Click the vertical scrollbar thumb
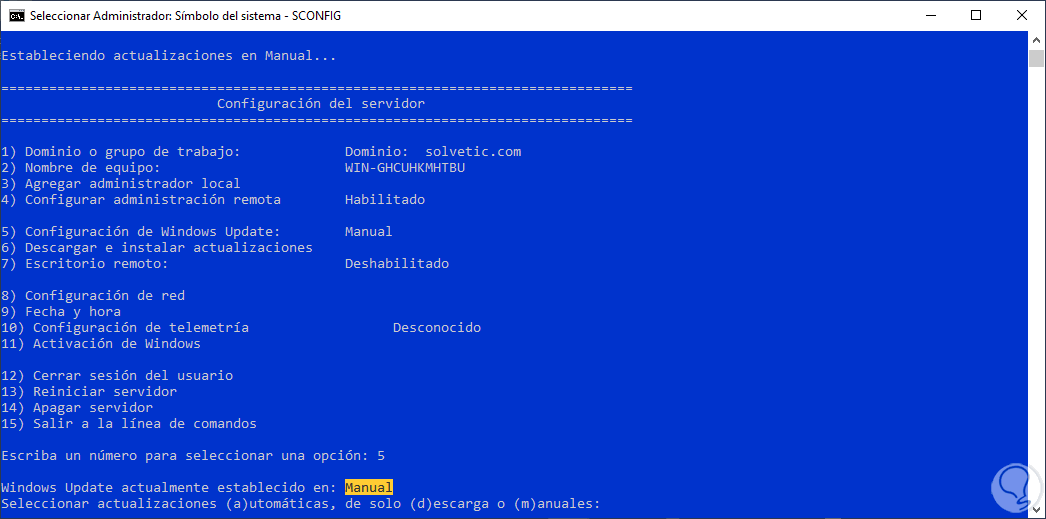Image resolution: width=1046 pixels, height=519 pixels. pos(1036,59)
